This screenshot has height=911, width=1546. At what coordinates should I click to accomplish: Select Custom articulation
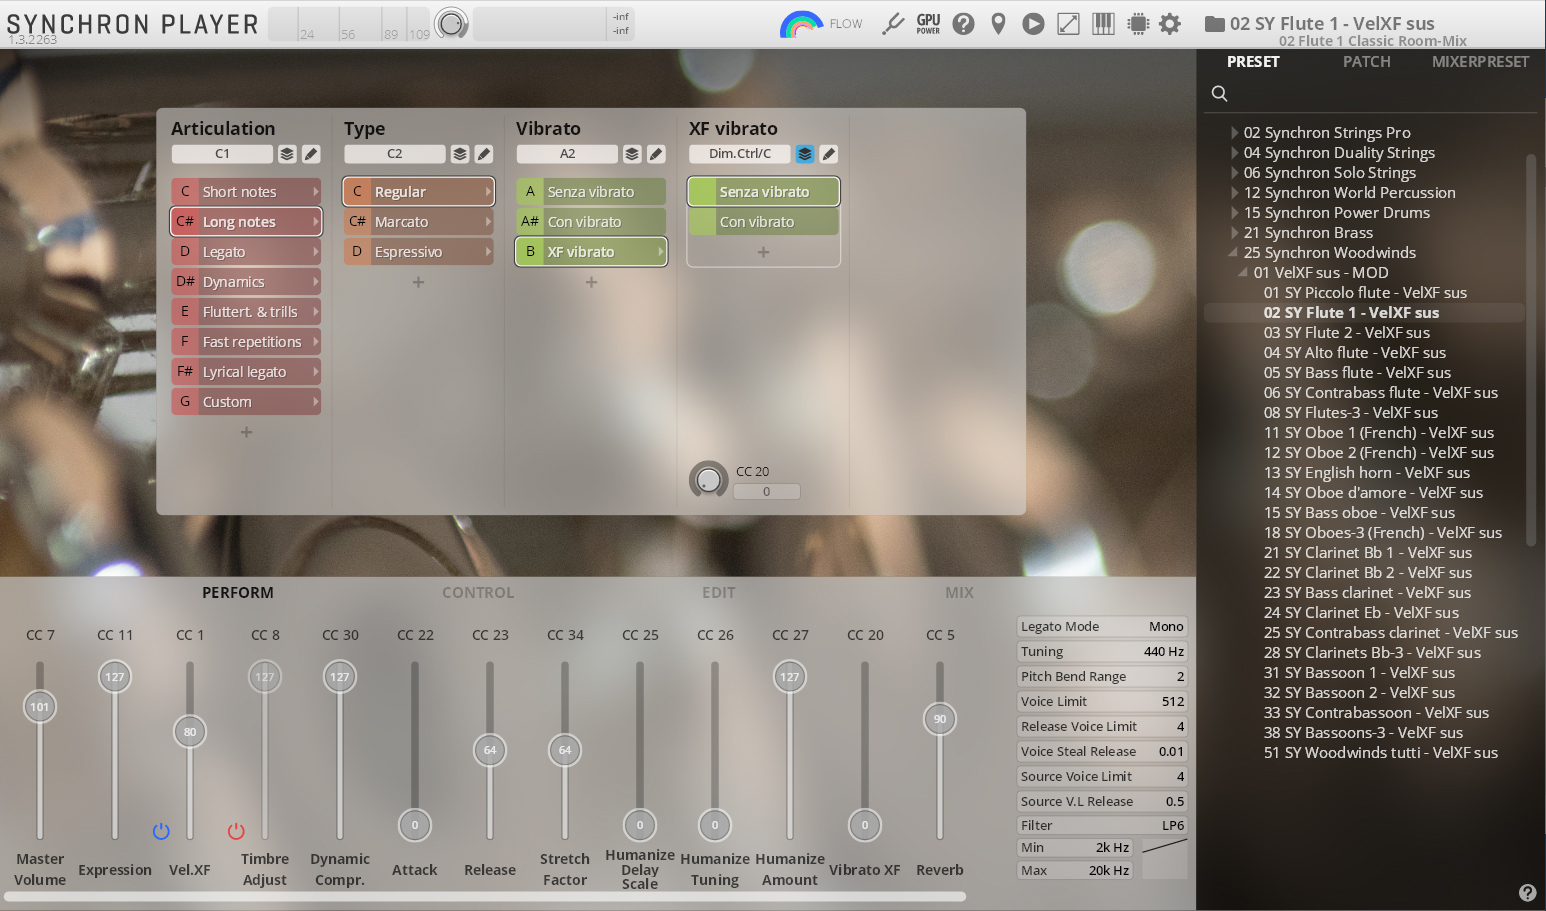(246, 402)
